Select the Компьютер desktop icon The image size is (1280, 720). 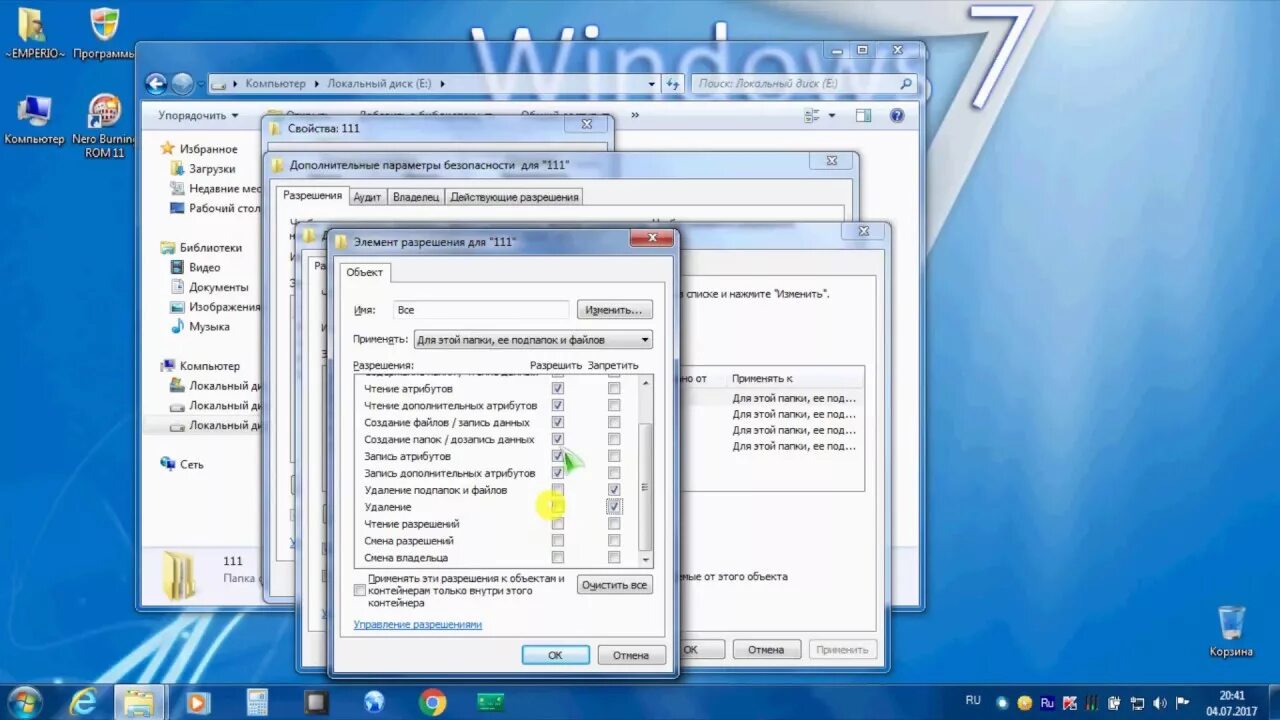[x=34, y=120]
